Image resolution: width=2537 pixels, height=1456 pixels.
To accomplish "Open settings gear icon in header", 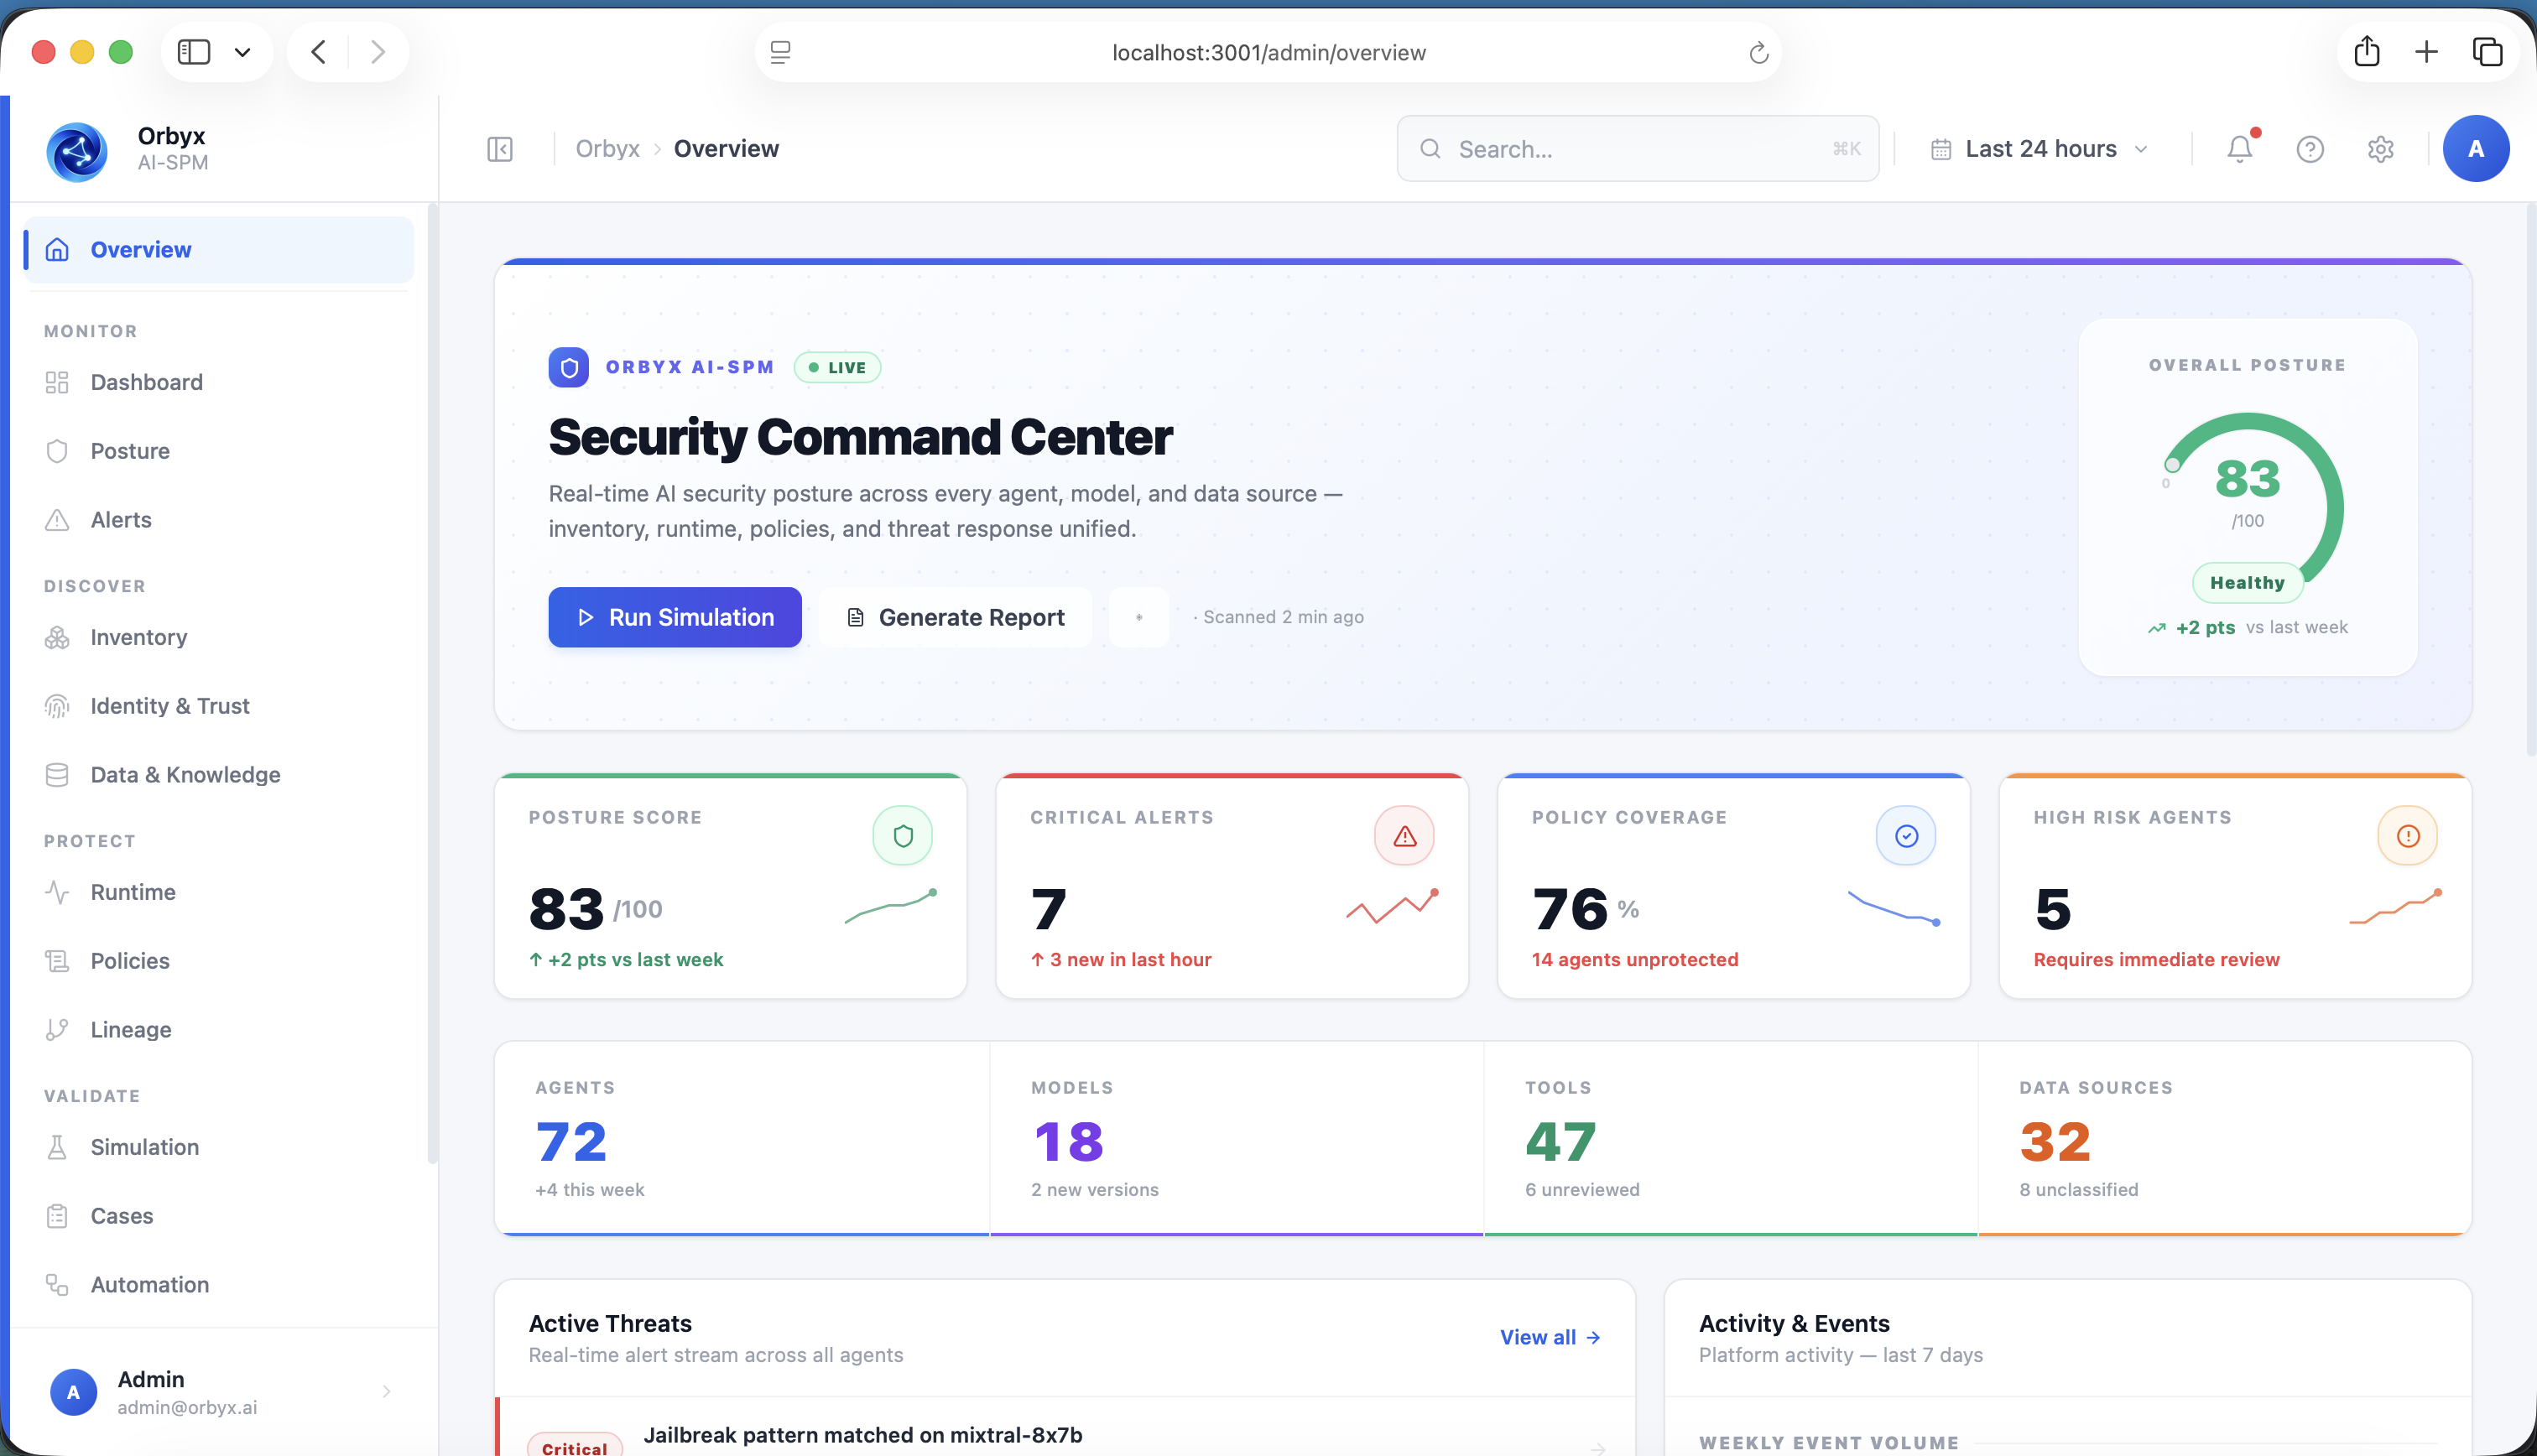I will [x=2380, y=149].
